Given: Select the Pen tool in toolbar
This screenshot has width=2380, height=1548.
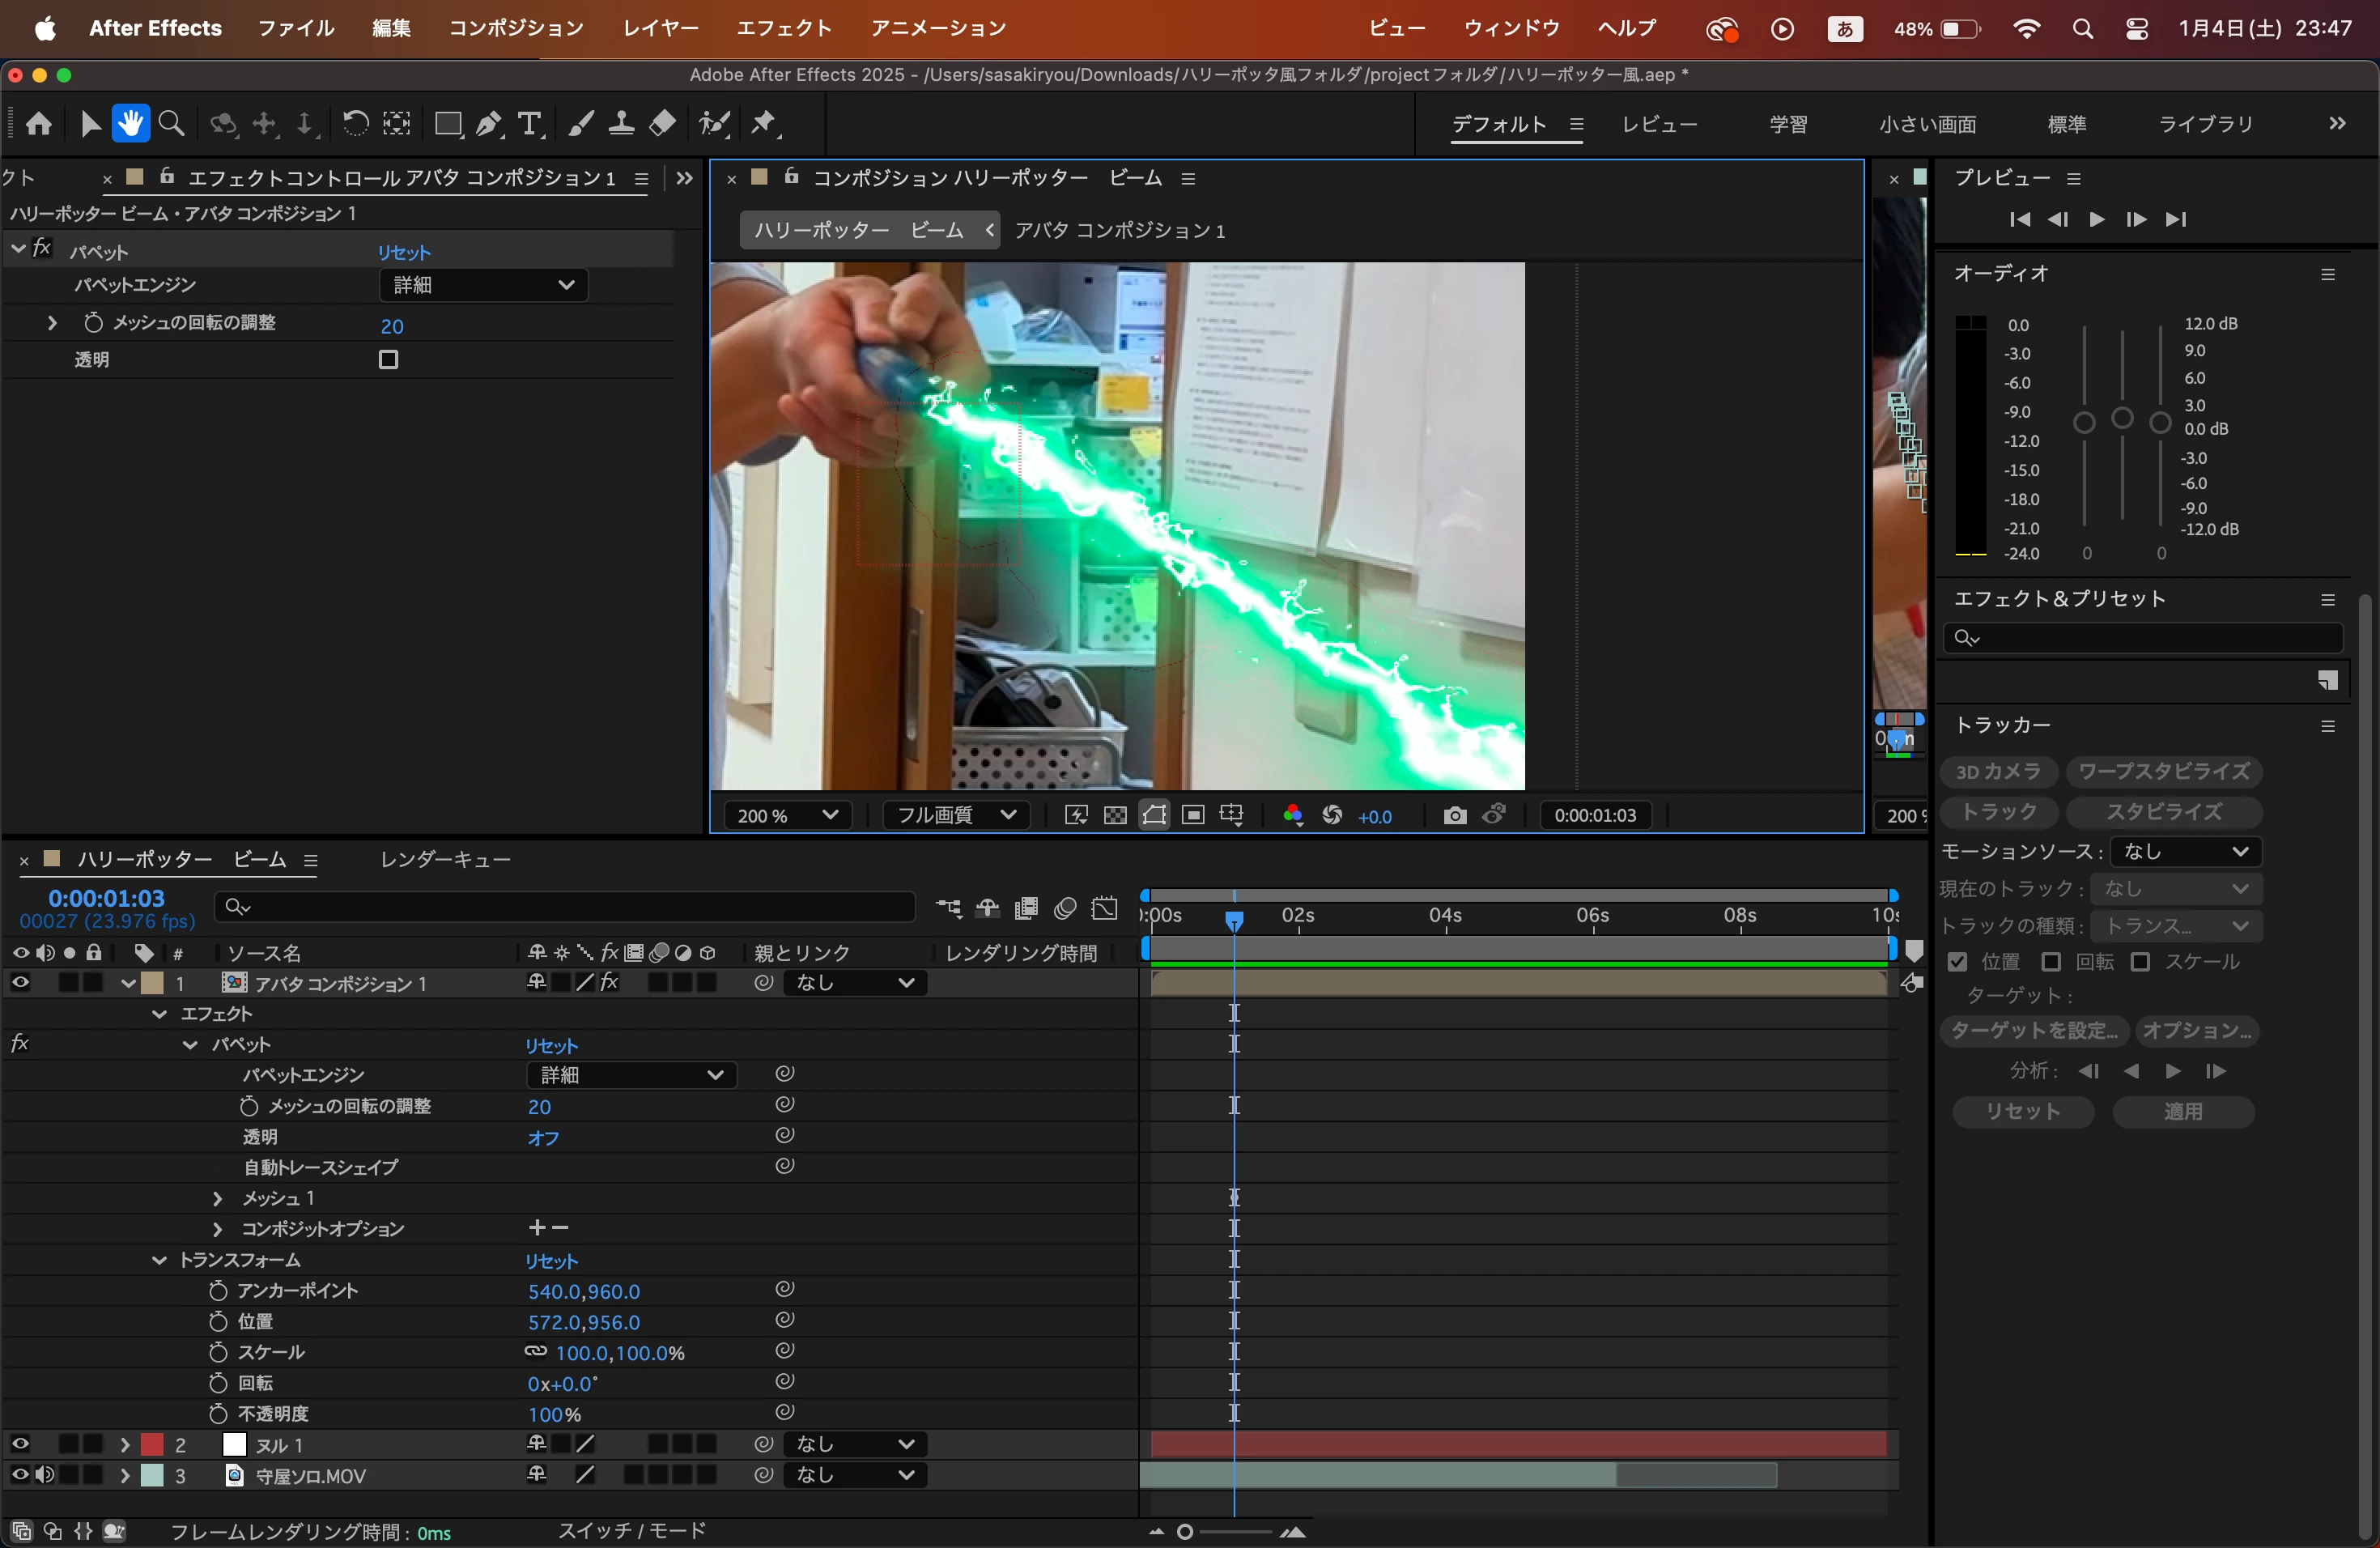Looking at the screenshot, I should click(x=488, y=124).
